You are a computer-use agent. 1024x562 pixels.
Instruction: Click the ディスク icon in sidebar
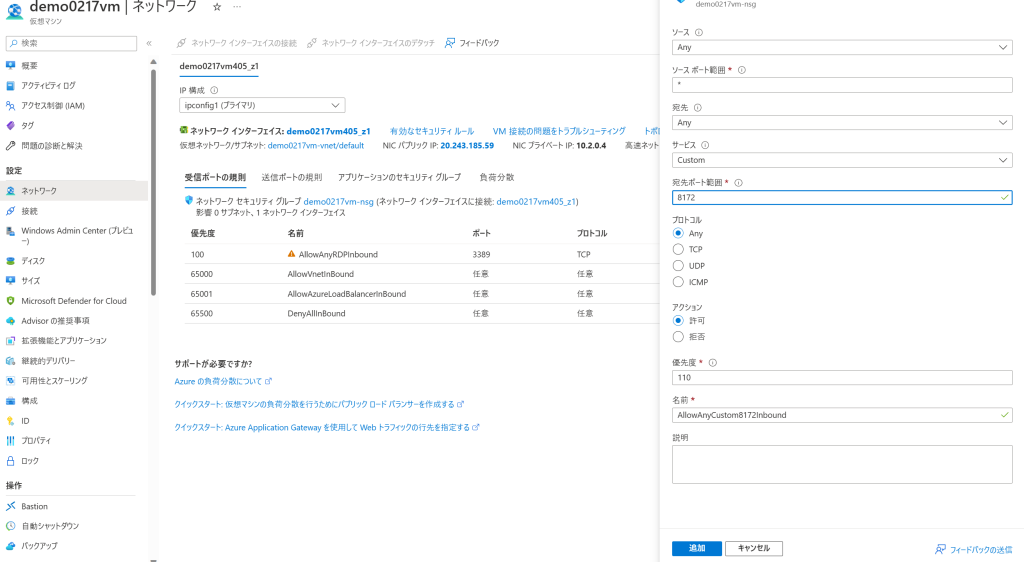click(x=10, y=260)
